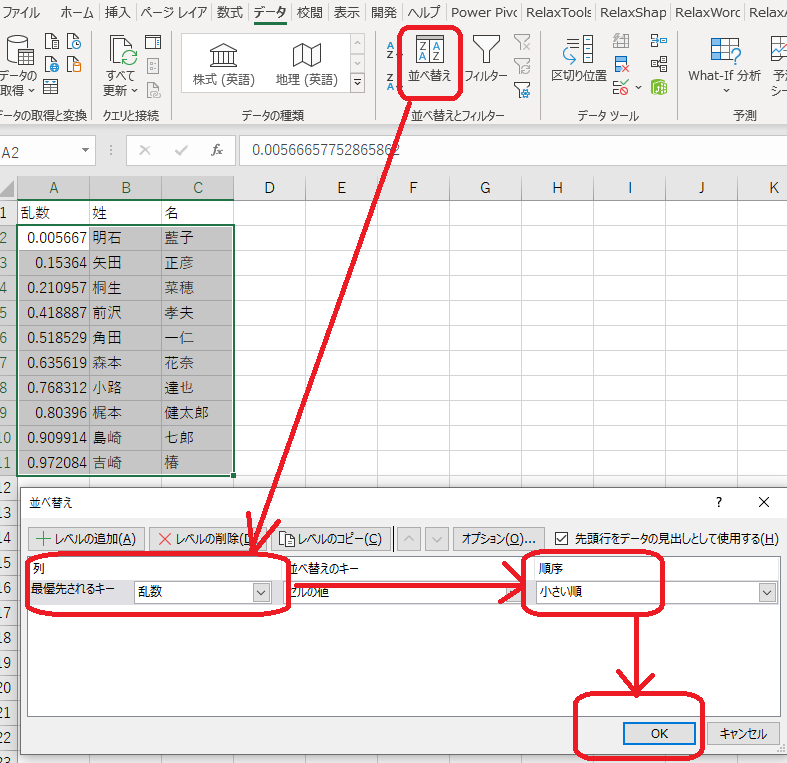Open the 区切り位置 text-to-columns tool
The image size is (787, 763).
click(x=579, y=57)
